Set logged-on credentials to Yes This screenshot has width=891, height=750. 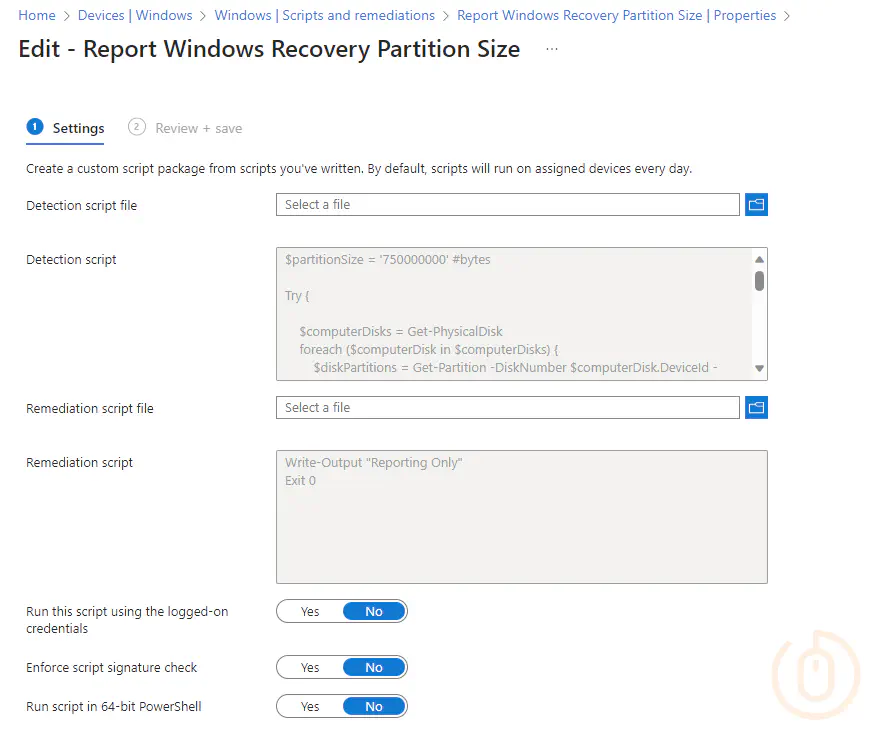coord(310,611)
